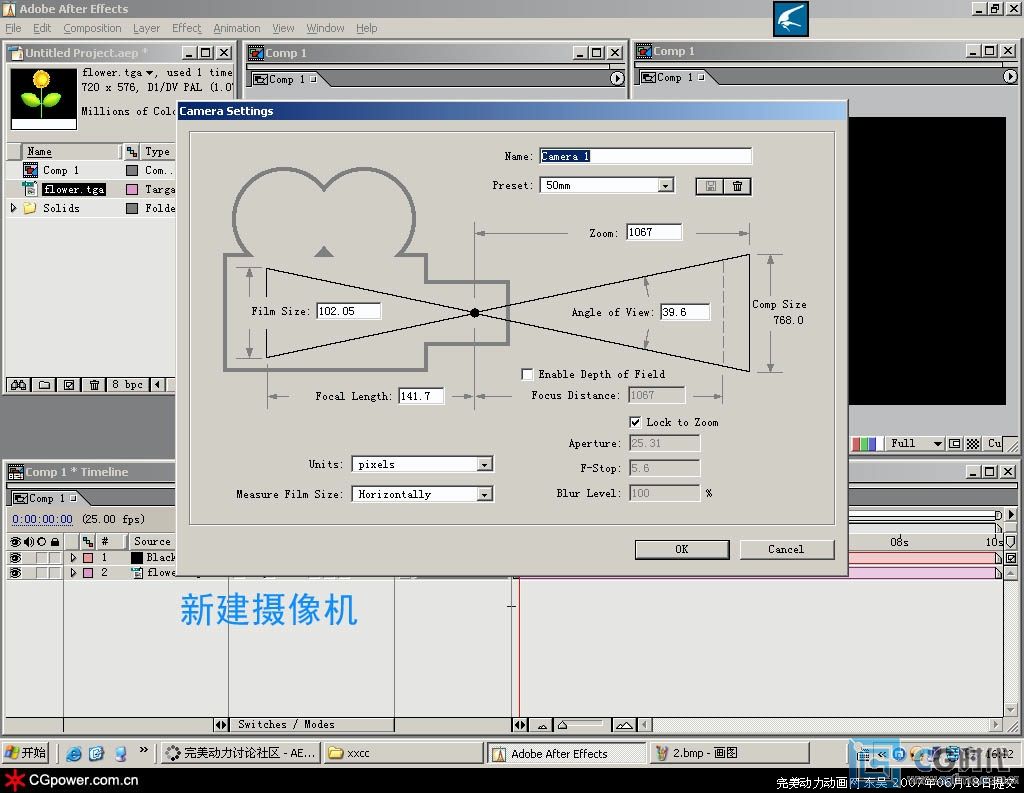Open the Edit menu

[42, 28]
